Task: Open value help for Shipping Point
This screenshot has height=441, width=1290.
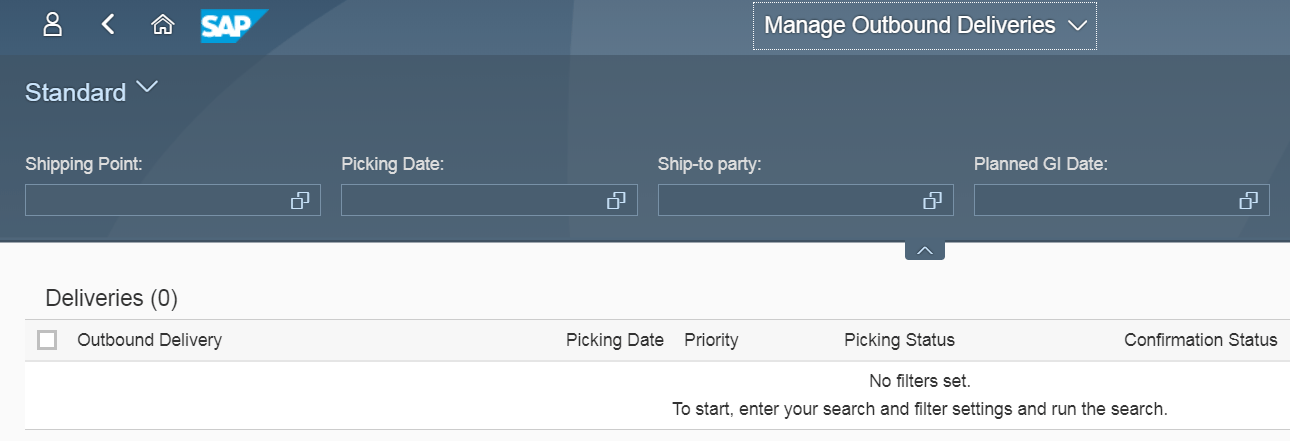Action: pos(300,201)
